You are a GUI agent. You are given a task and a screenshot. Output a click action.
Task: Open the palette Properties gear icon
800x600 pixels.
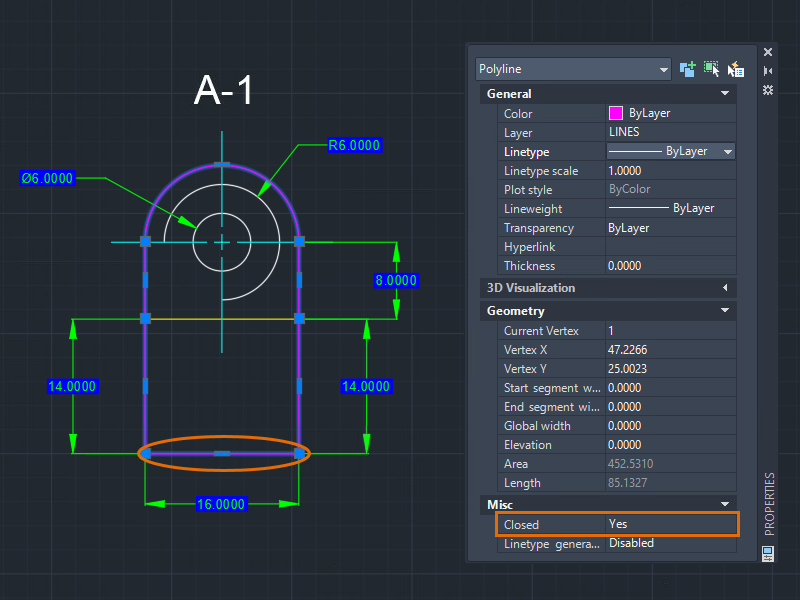point(768,90)
